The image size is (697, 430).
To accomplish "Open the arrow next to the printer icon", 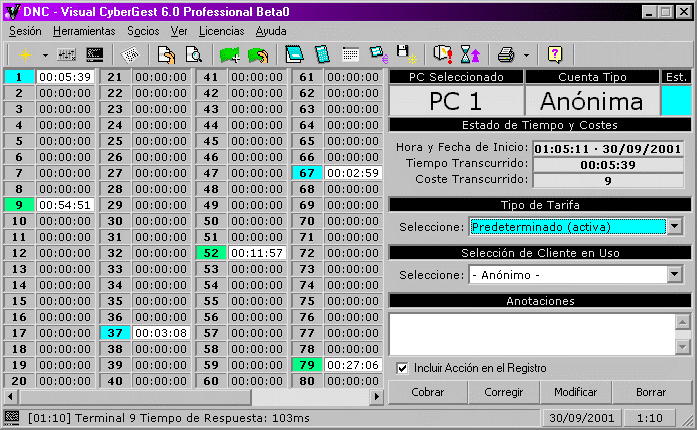I will point(525,54).
